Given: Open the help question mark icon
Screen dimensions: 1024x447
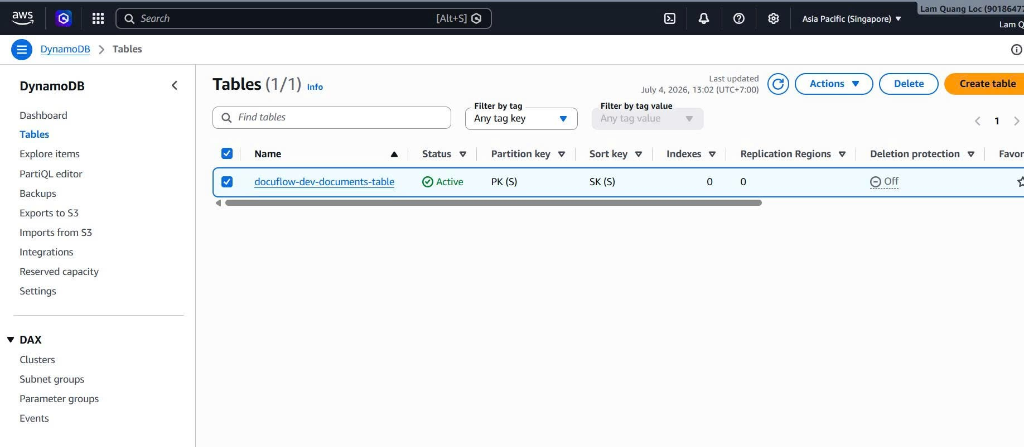Looking at the screenshot, I should pos(739,19).
